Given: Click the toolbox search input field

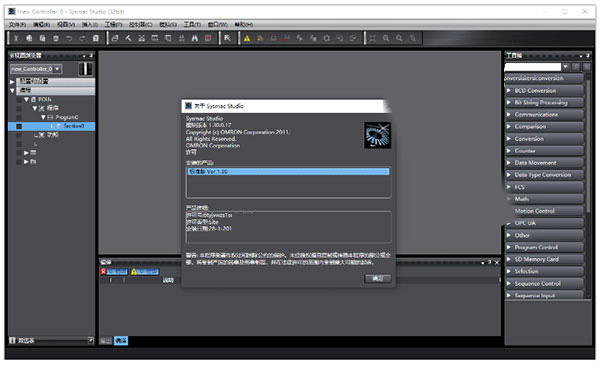Looking at the screenshot, I should (x=533, y=67).
